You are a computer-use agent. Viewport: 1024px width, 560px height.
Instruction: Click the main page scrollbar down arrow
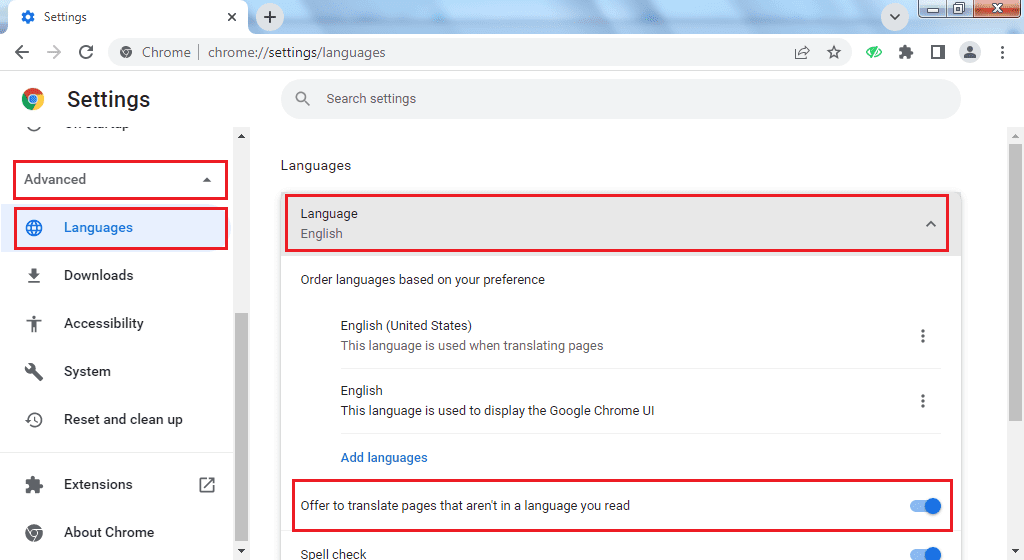point(1015,551)
